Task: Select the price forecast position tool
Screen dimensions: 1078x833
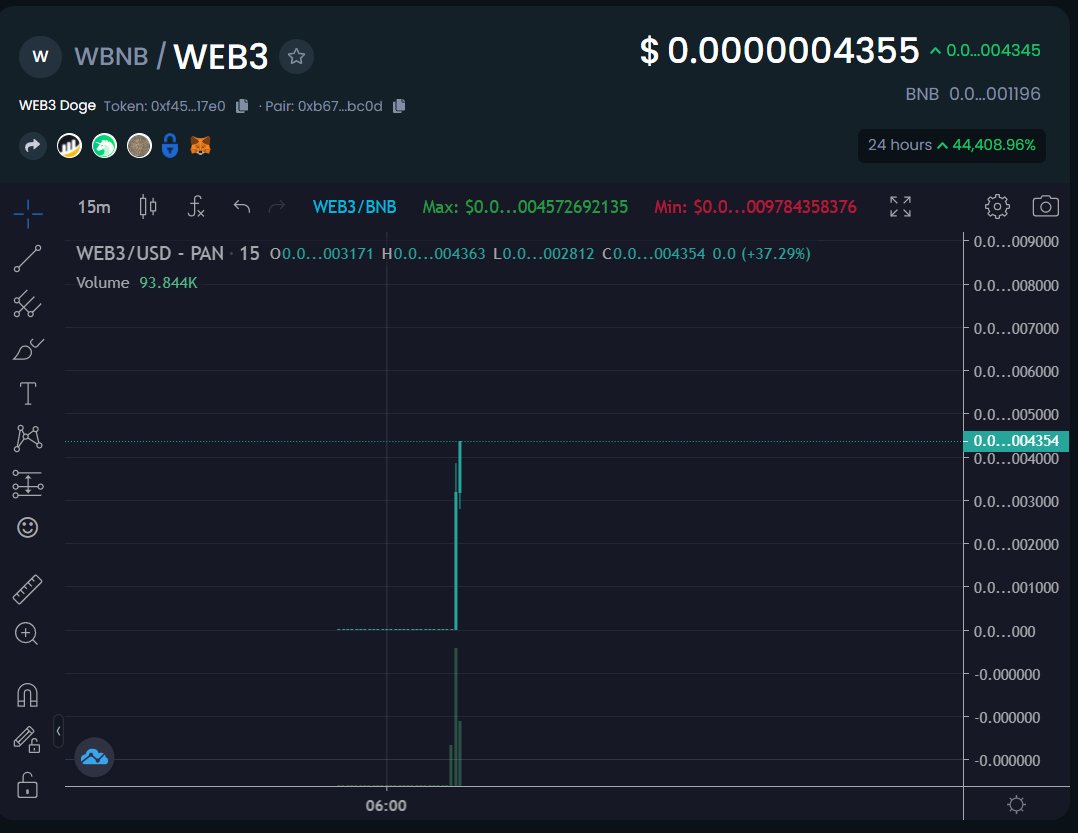Action: coord(28,484)
